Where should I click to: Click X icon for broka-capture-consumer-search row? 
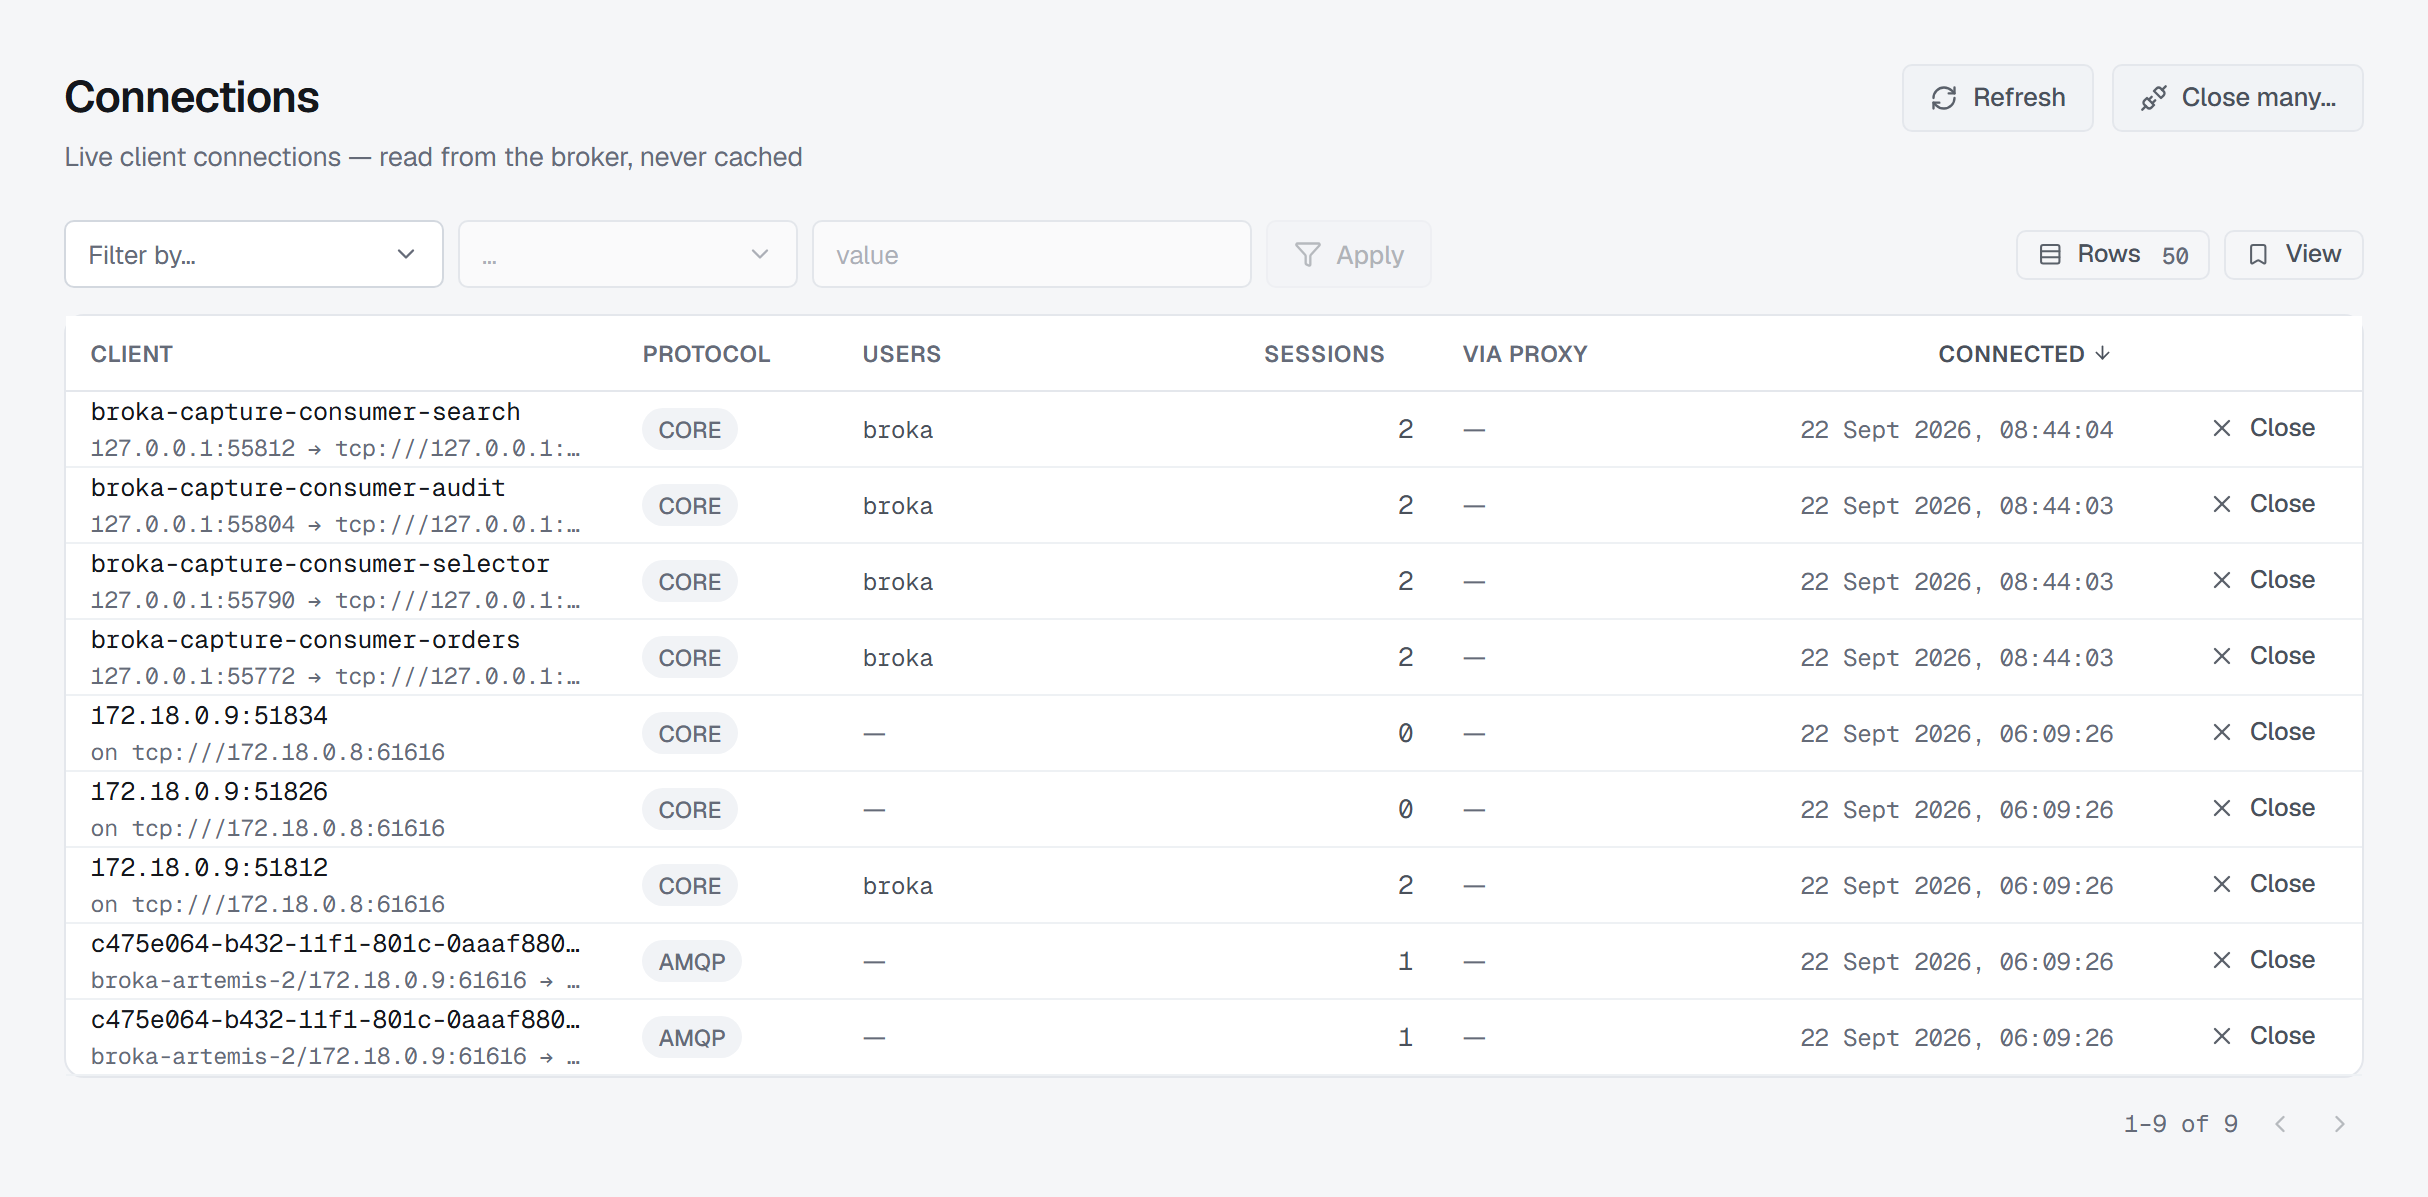point(2222,428)
